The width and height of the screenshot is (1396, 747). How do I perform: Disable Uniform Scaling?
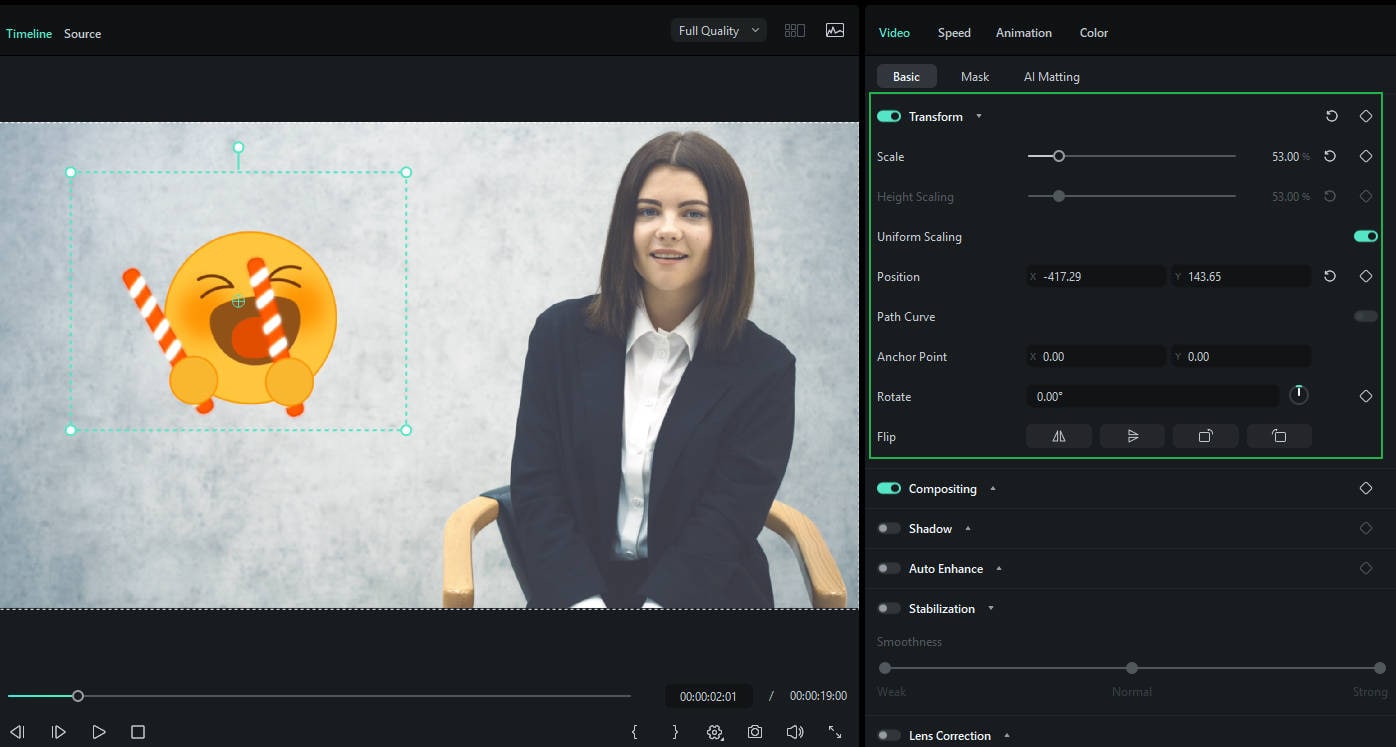pos(1364,236)
